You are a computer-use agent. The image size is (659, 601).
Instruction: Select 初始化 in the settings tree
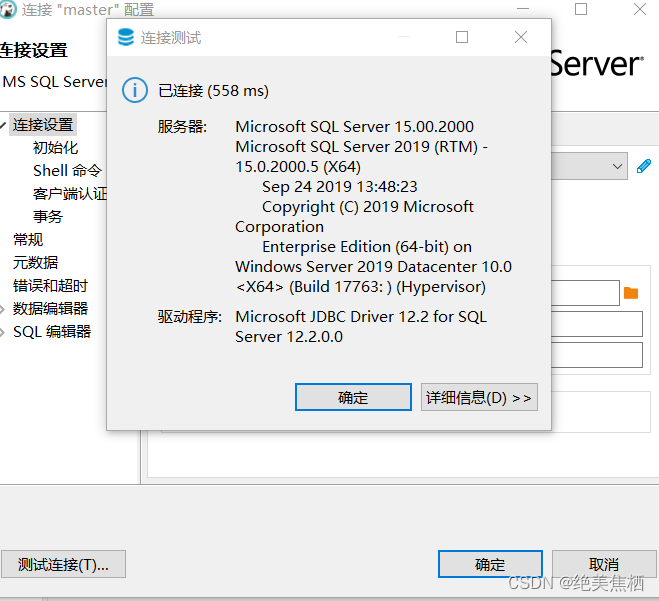(55, 148)
